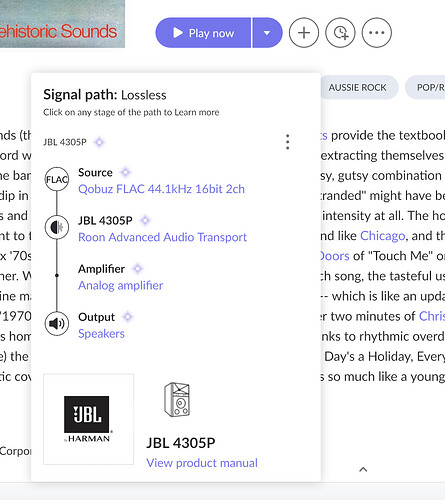The width and height of the screenshot is (445, 500).
Task: Click sparkle icon beside Output label
Action: coord(128,317)
